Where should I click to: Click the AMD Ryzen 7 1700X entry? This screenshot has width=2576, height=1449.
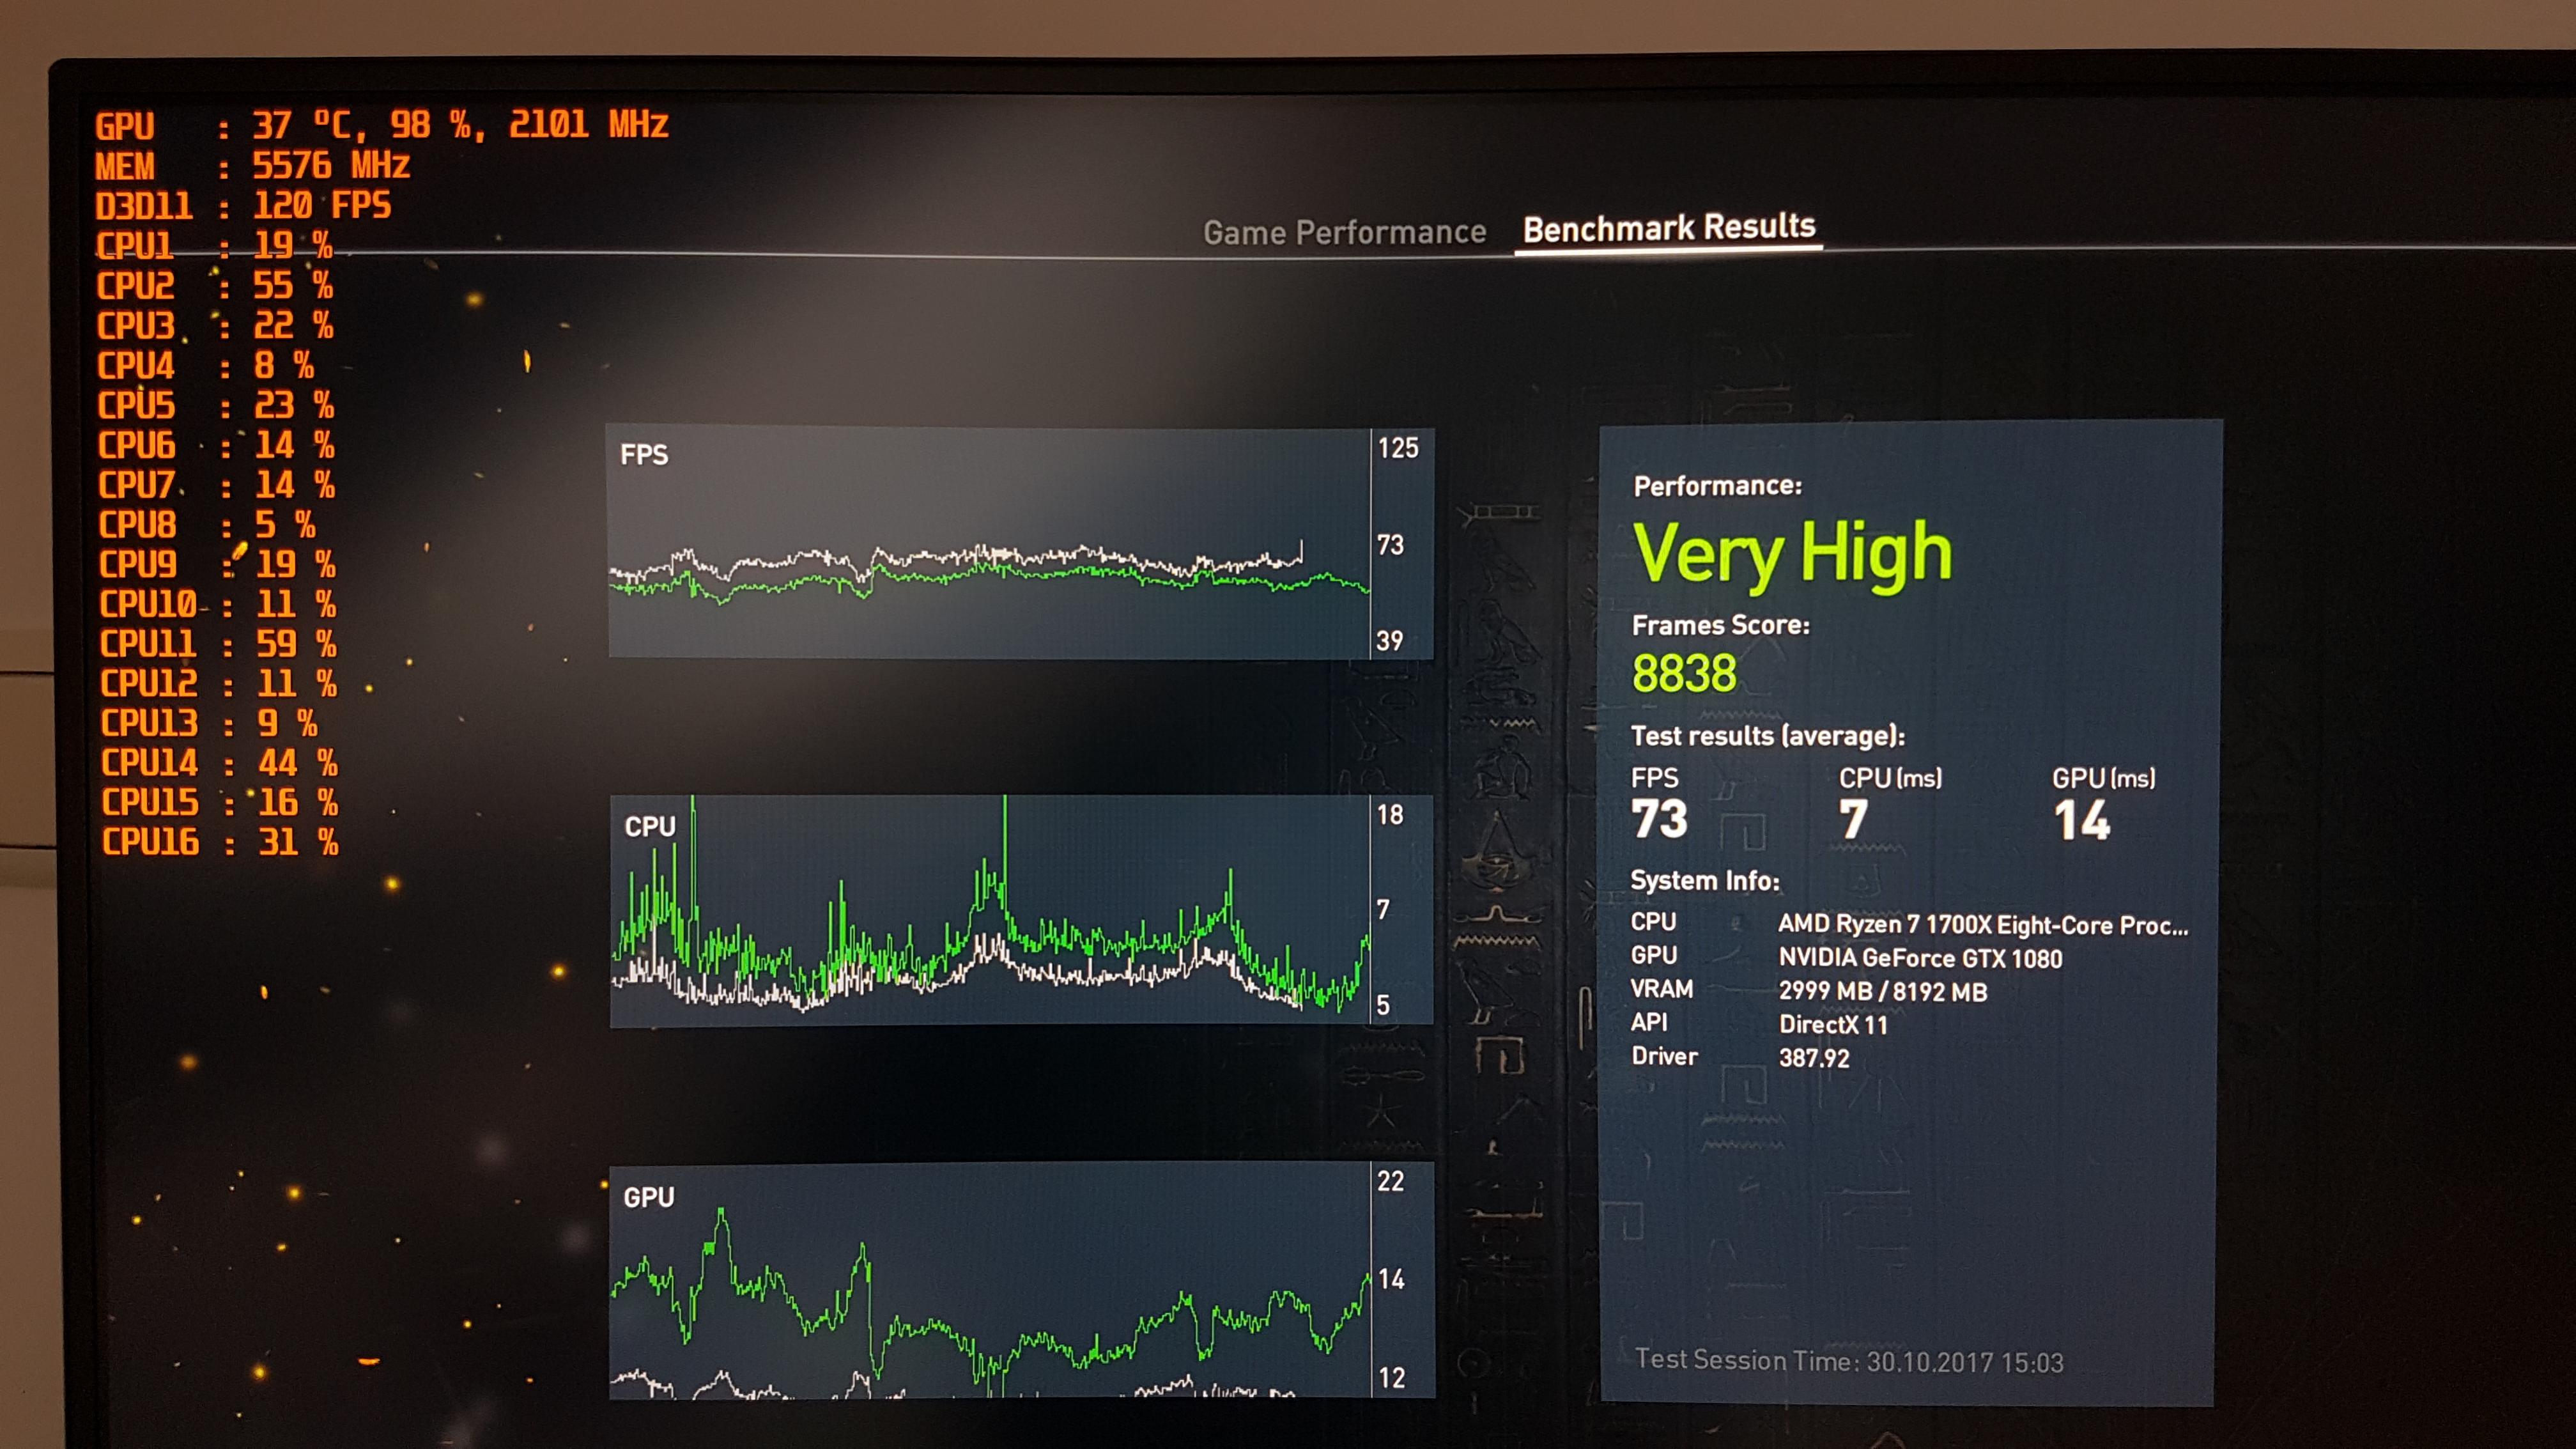pyautogui.click(x=1982, y=925)
